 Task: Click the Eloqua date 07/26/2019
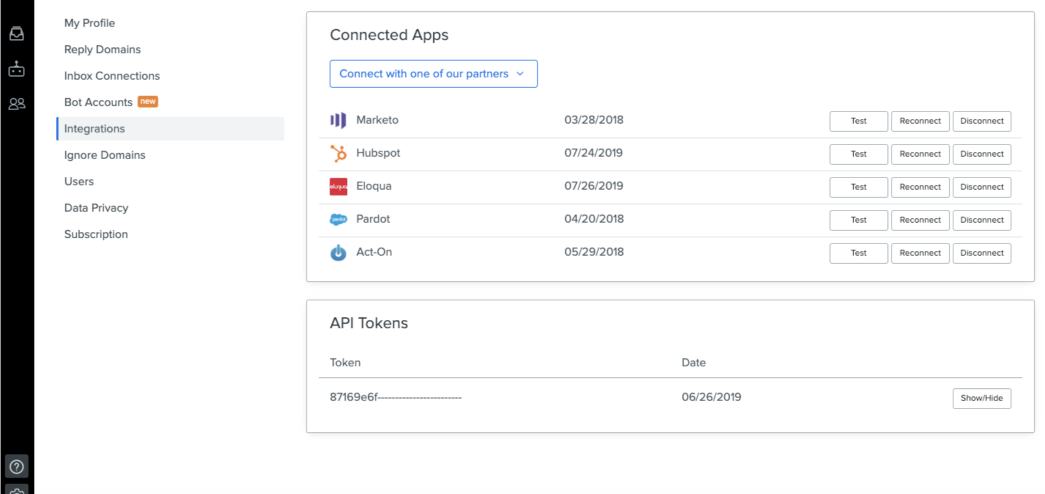[594, 186]
